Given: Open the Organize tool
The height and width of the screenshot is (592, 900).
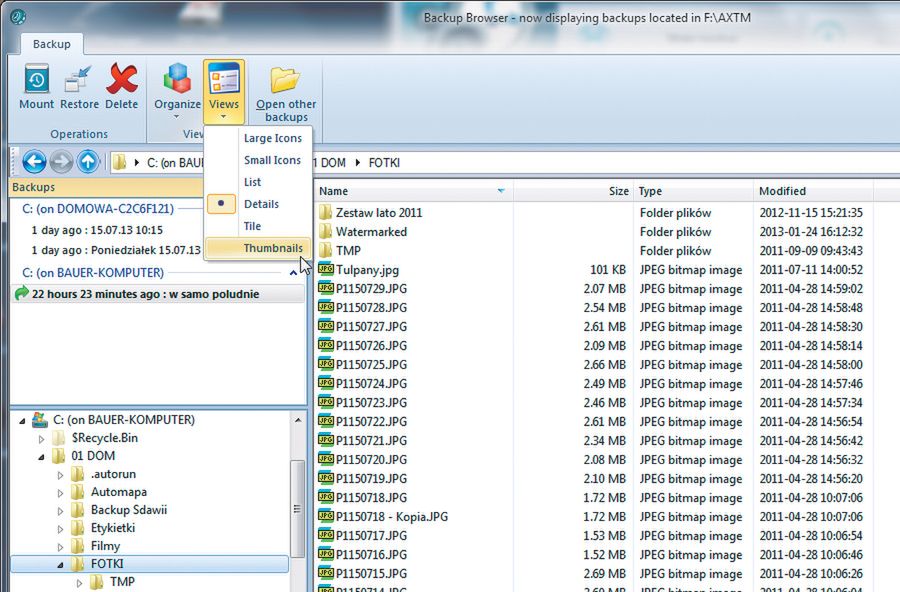Looking at the screenshot, I should 177,86.
